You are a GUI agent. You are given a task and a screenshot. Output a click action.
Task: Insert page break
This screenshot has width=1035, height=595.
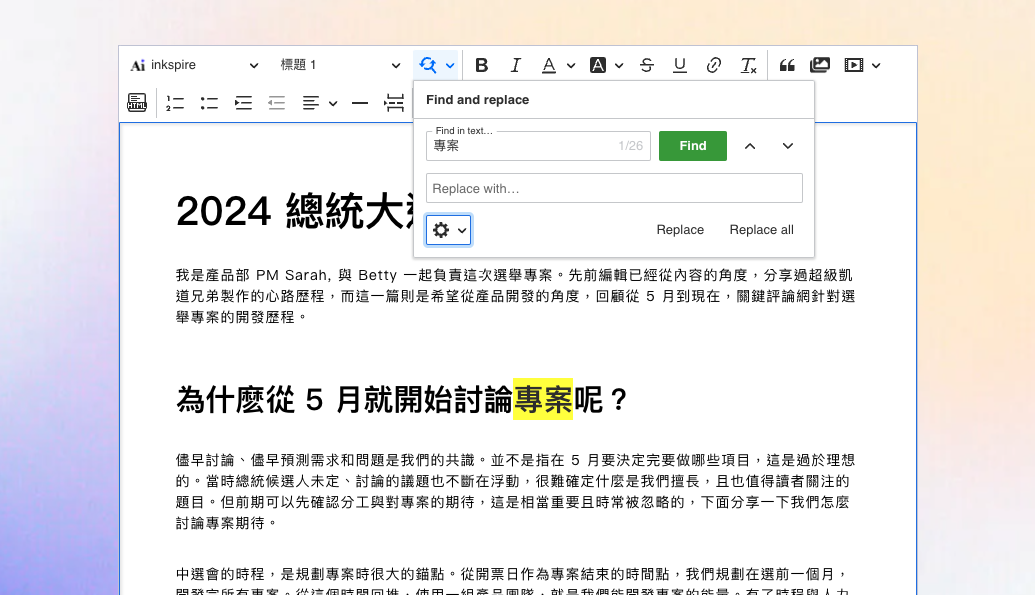click(x=393, y=103)
